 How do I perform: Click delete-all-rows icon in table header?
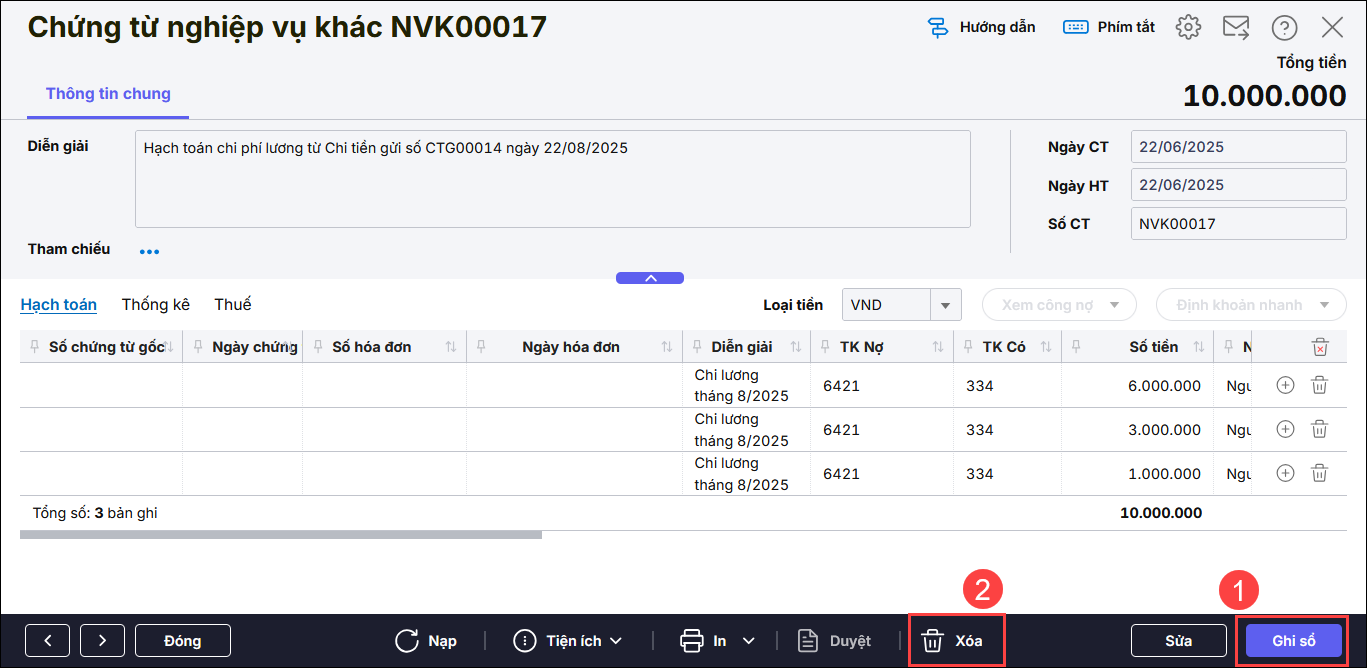(x=1320, y=347)
